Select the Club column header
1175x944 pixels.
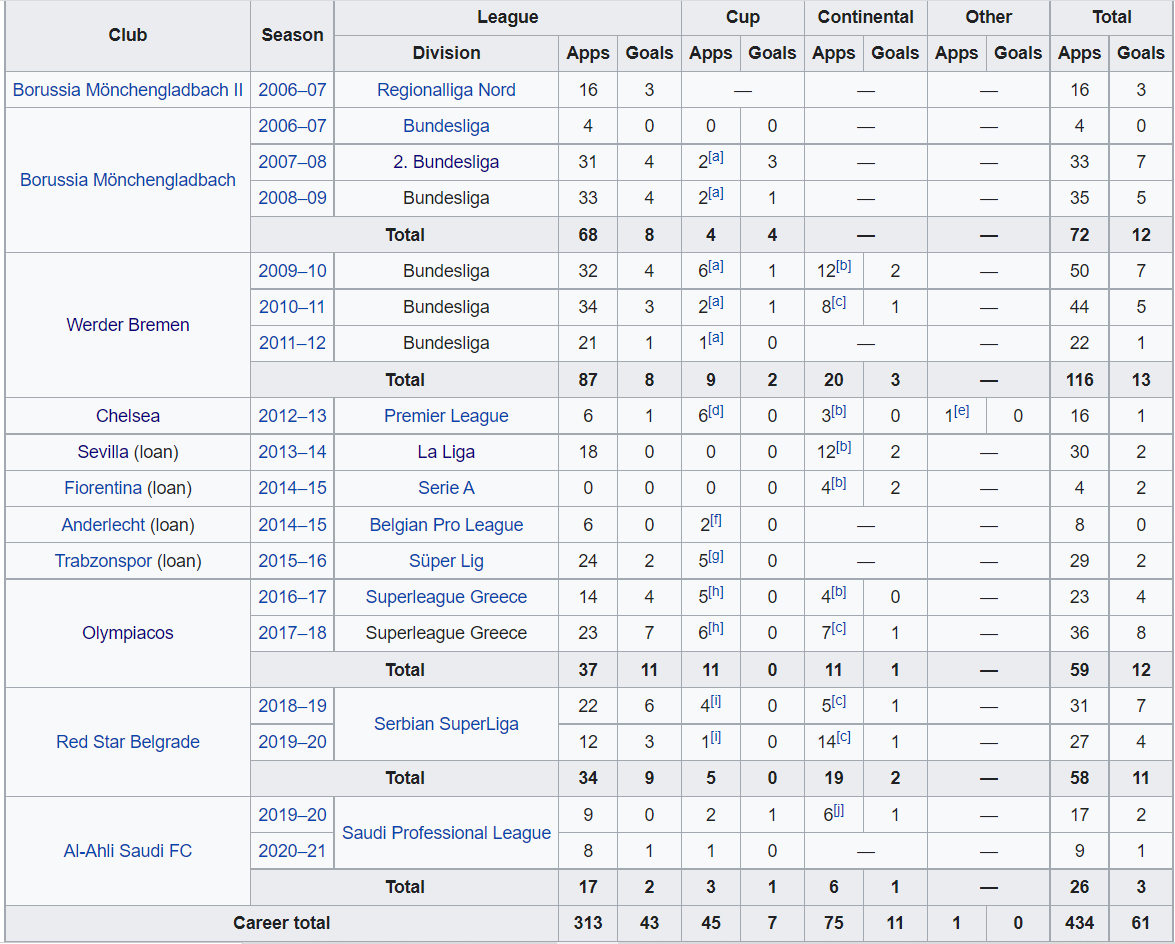[127, 35]
